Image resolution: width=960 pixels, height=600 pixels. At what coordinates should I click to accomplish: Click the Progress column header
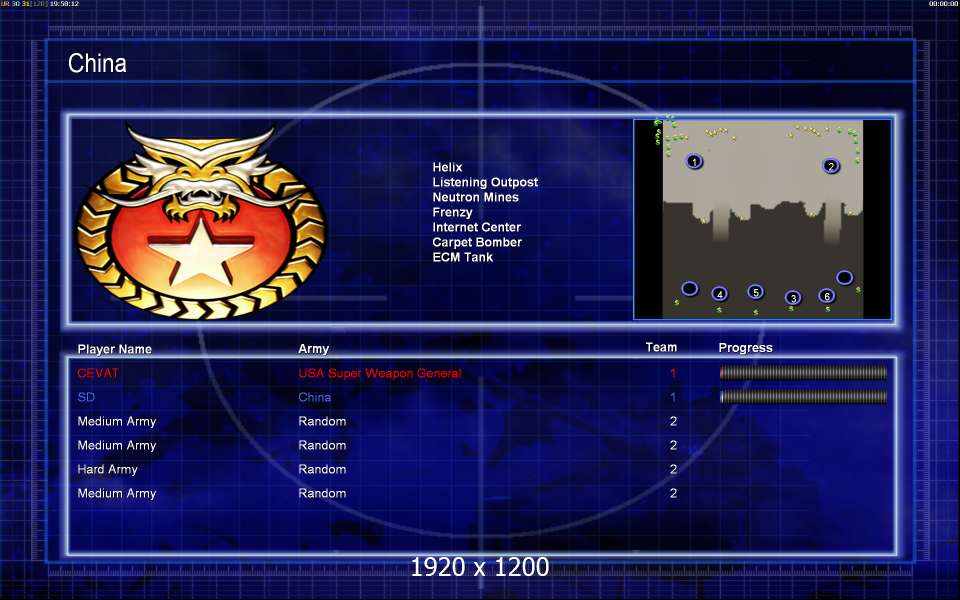[745, 348]
